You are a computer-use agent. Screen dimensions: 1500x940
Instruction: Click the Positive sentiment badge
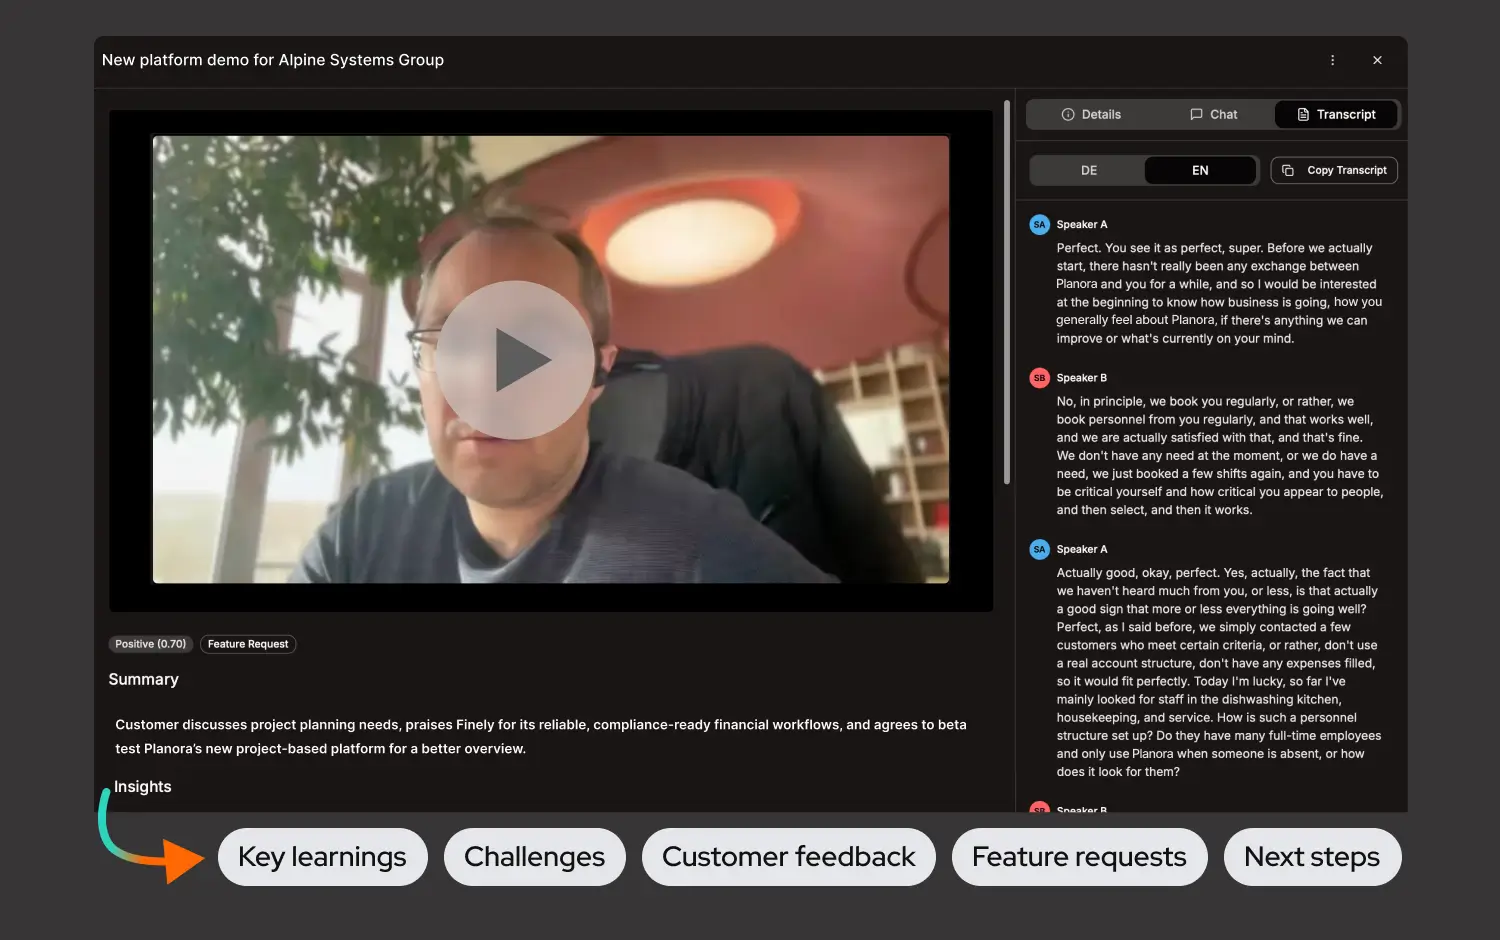point(150,644)
